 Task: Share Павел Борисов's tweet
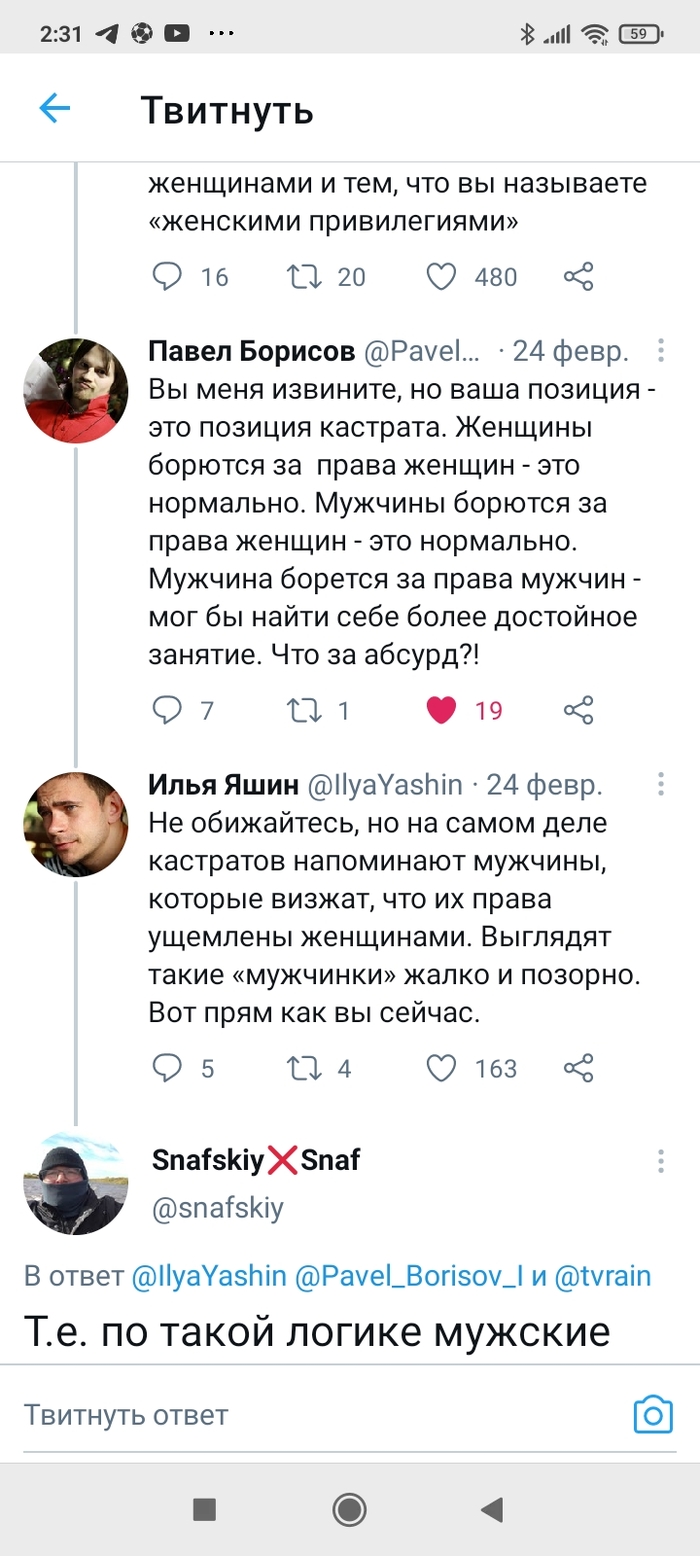click(579, 710)
